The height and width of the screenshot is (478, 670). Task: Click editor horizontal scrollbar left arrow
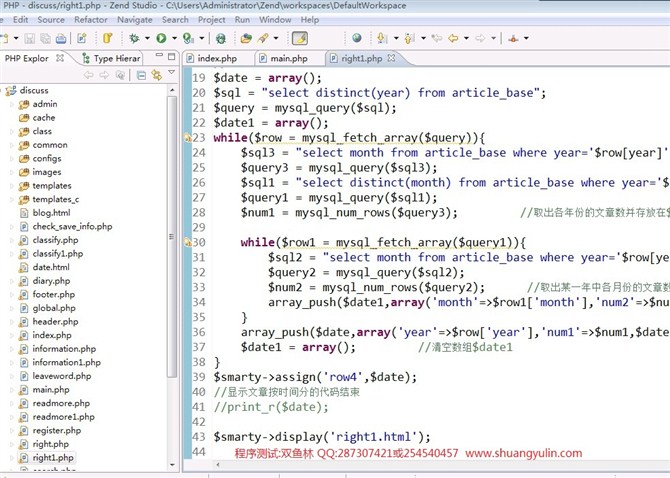(218, 465)
